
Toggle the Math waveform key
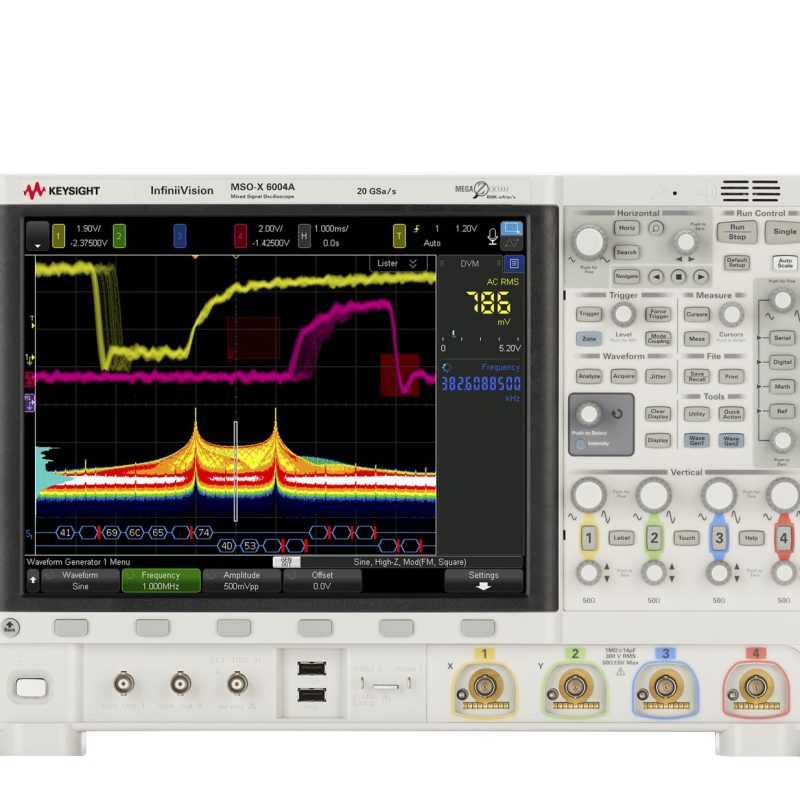pos(782,387)
